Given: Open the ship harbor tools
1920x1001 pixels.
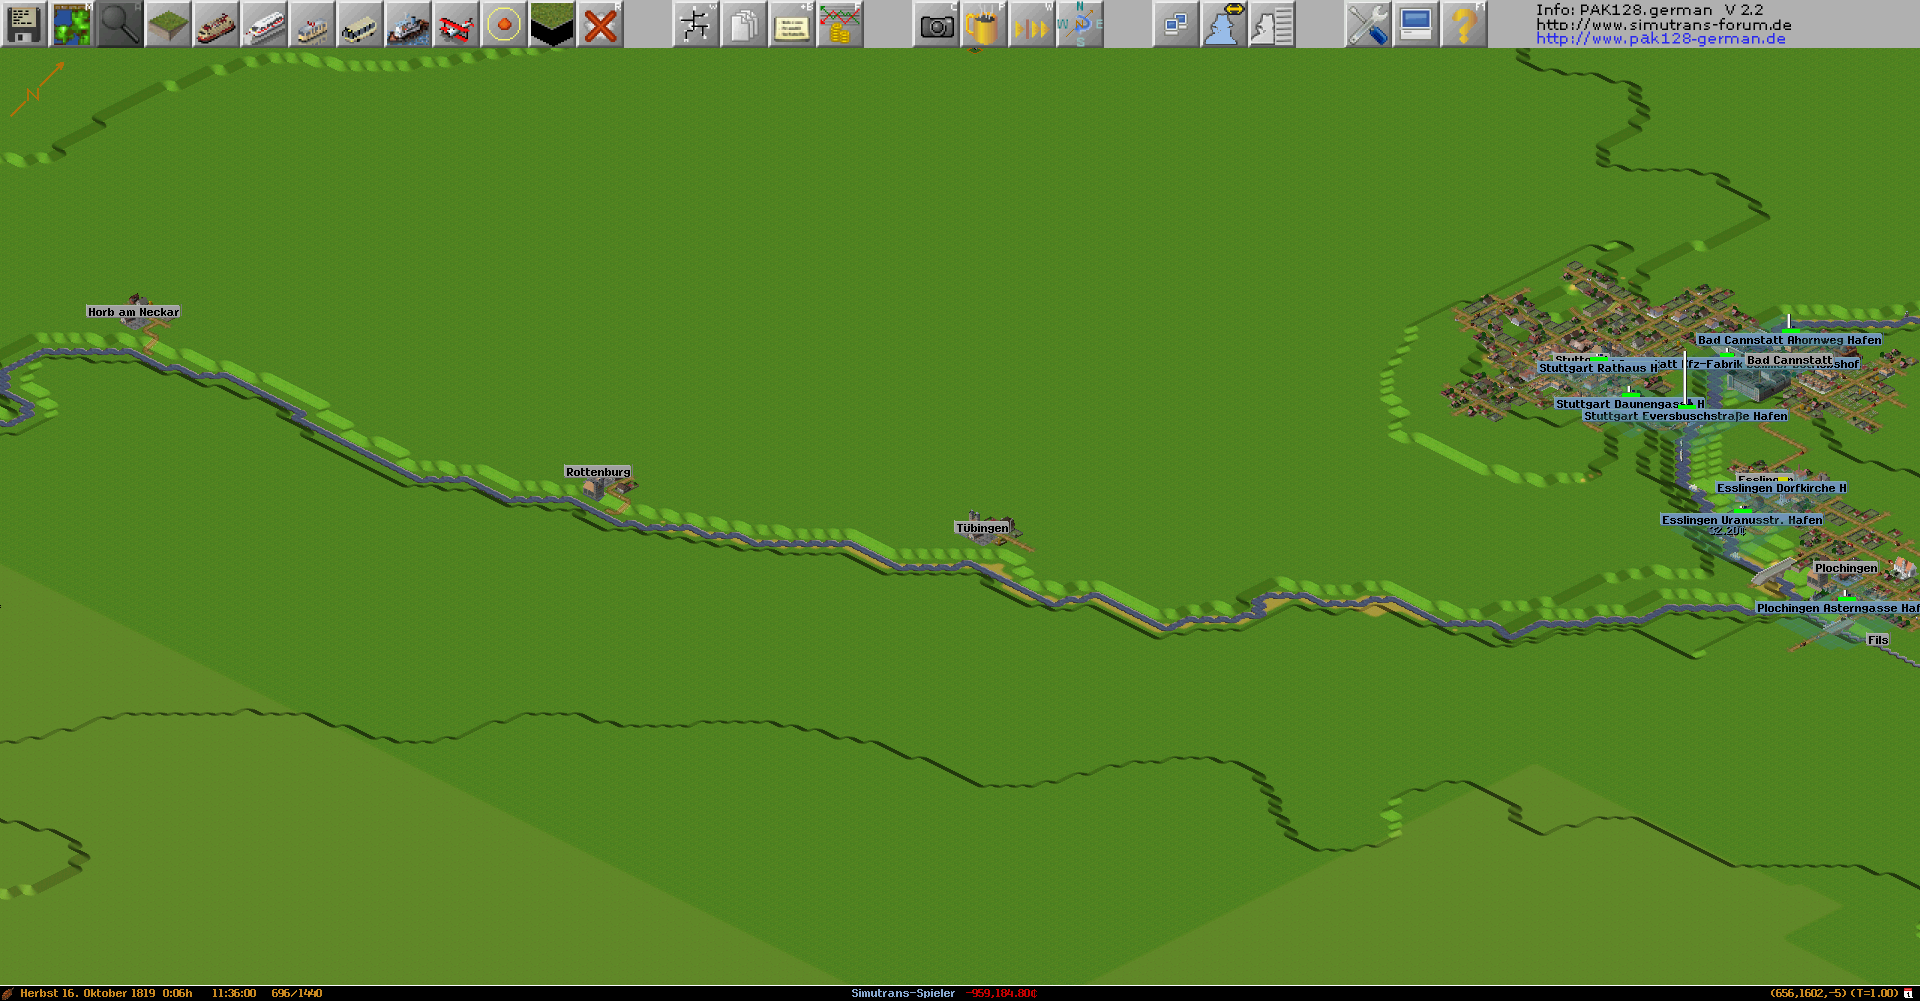Looking at the screenshot, I should tap(407, 24).
